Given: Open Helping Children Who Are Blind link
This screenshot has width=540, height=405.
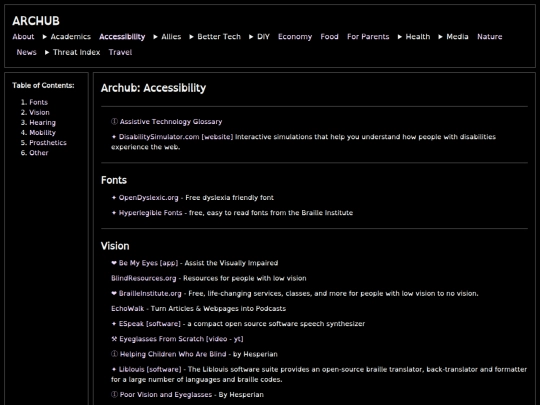Looking at the screenshot, I should (x=173, y=354).
